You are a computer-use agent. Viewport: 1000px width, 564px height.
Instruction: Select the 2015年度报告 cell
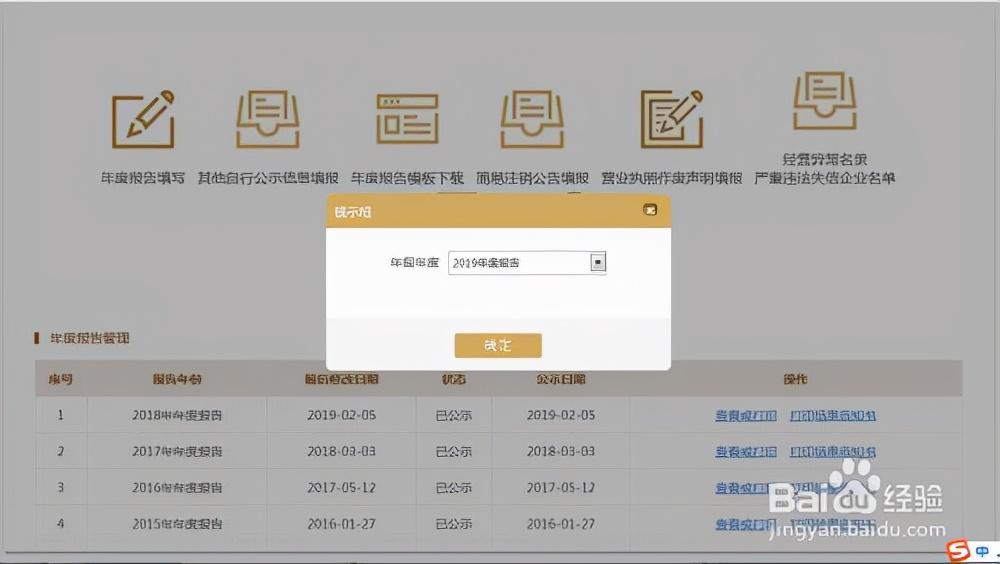coord(177,524)
